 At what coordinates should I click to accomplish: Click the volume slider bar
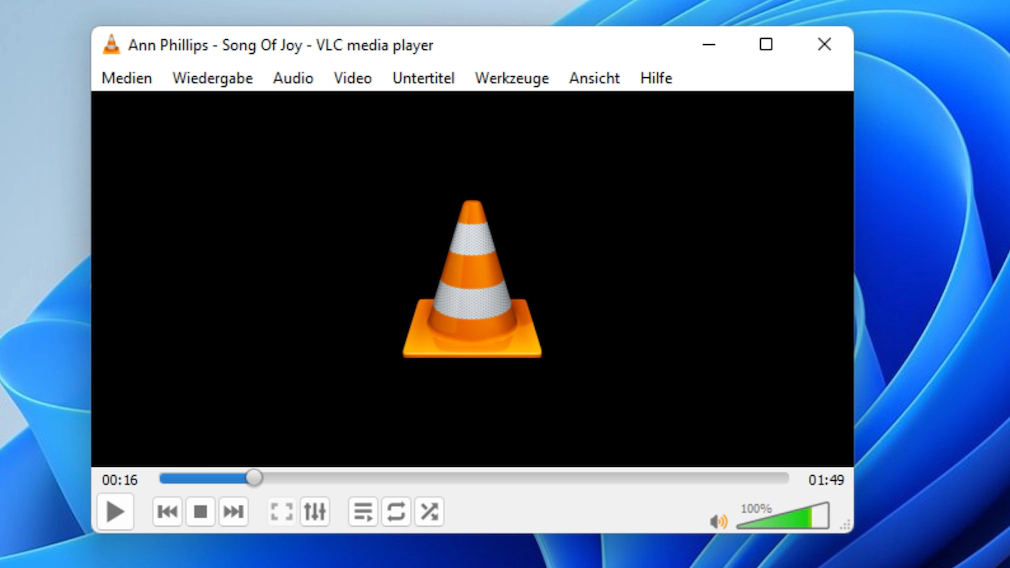pos(783,516)
